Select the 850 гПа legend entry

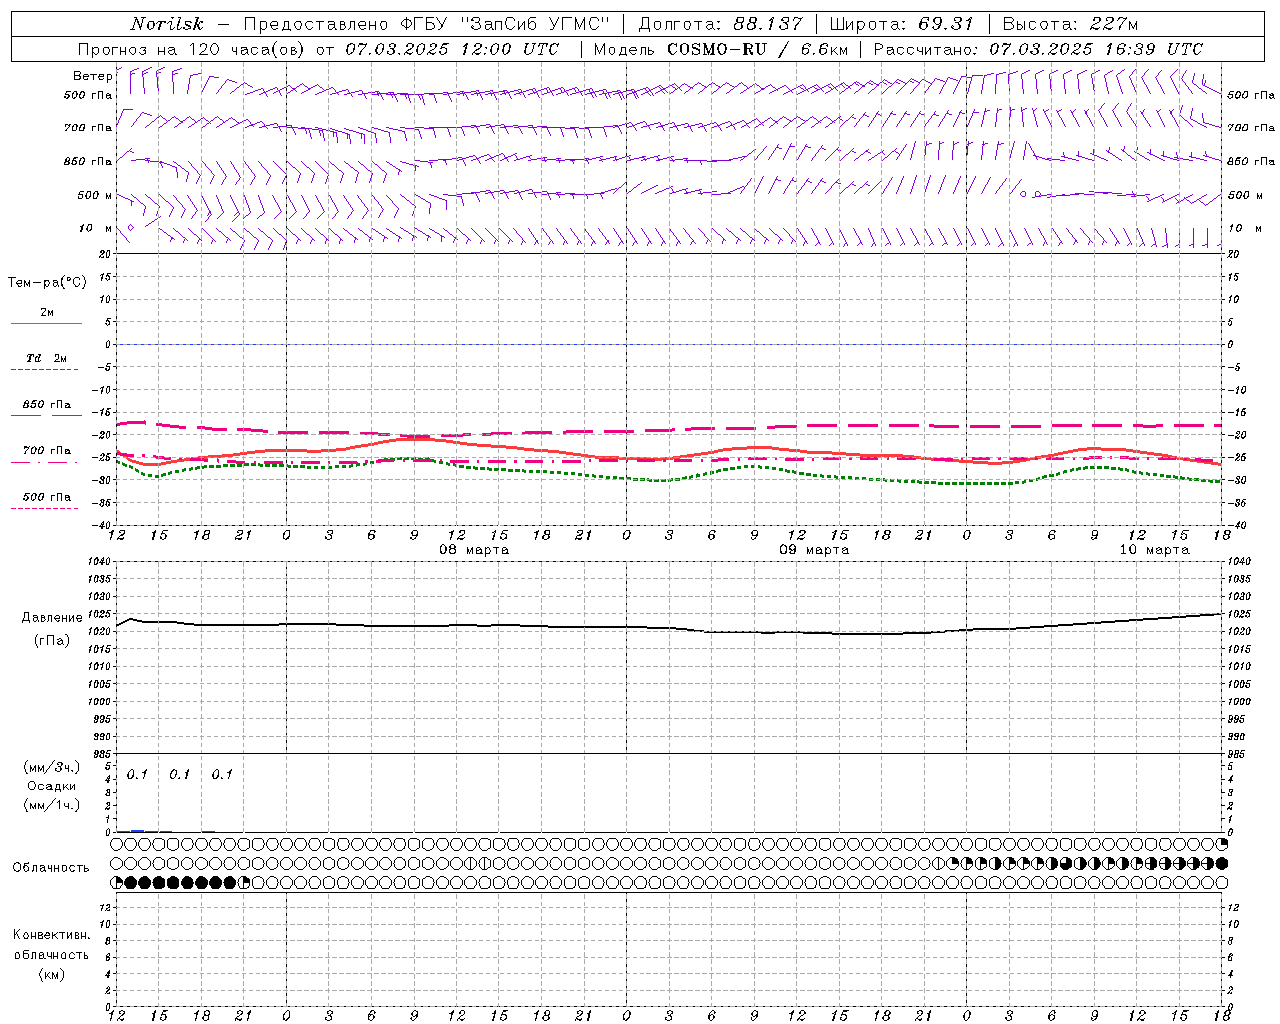click(x=46, y=408)
